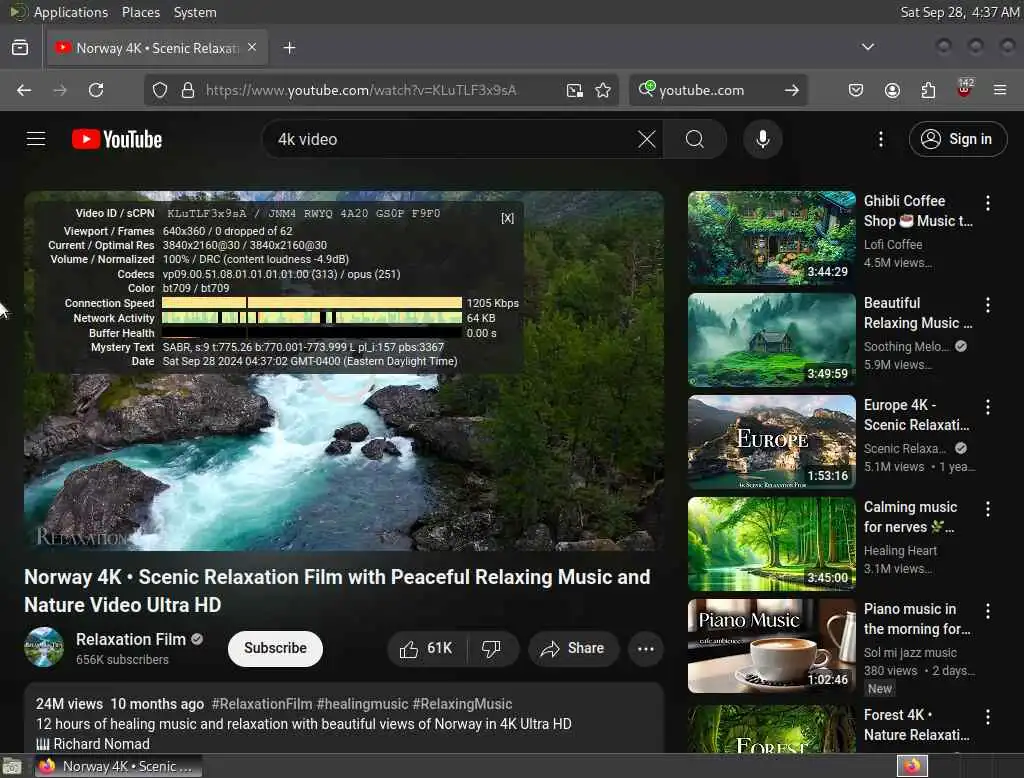Bookmark this page with star
Screen dimensions: 1024x778
[603, 90]
